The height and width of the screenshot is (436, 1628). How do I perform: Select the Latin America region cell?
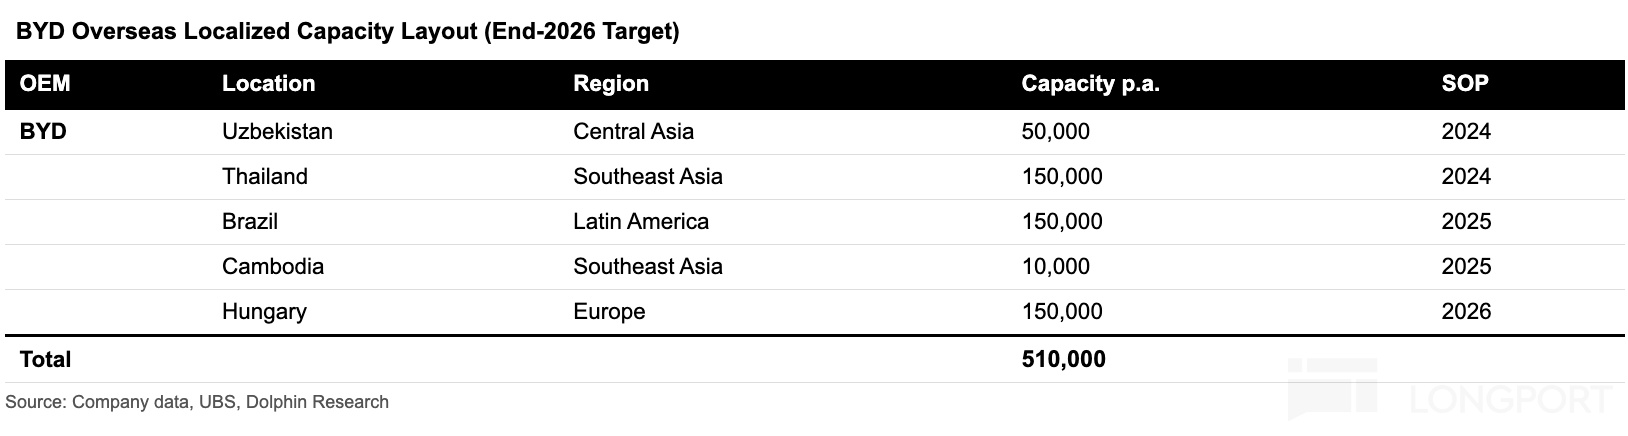point(641,222)
